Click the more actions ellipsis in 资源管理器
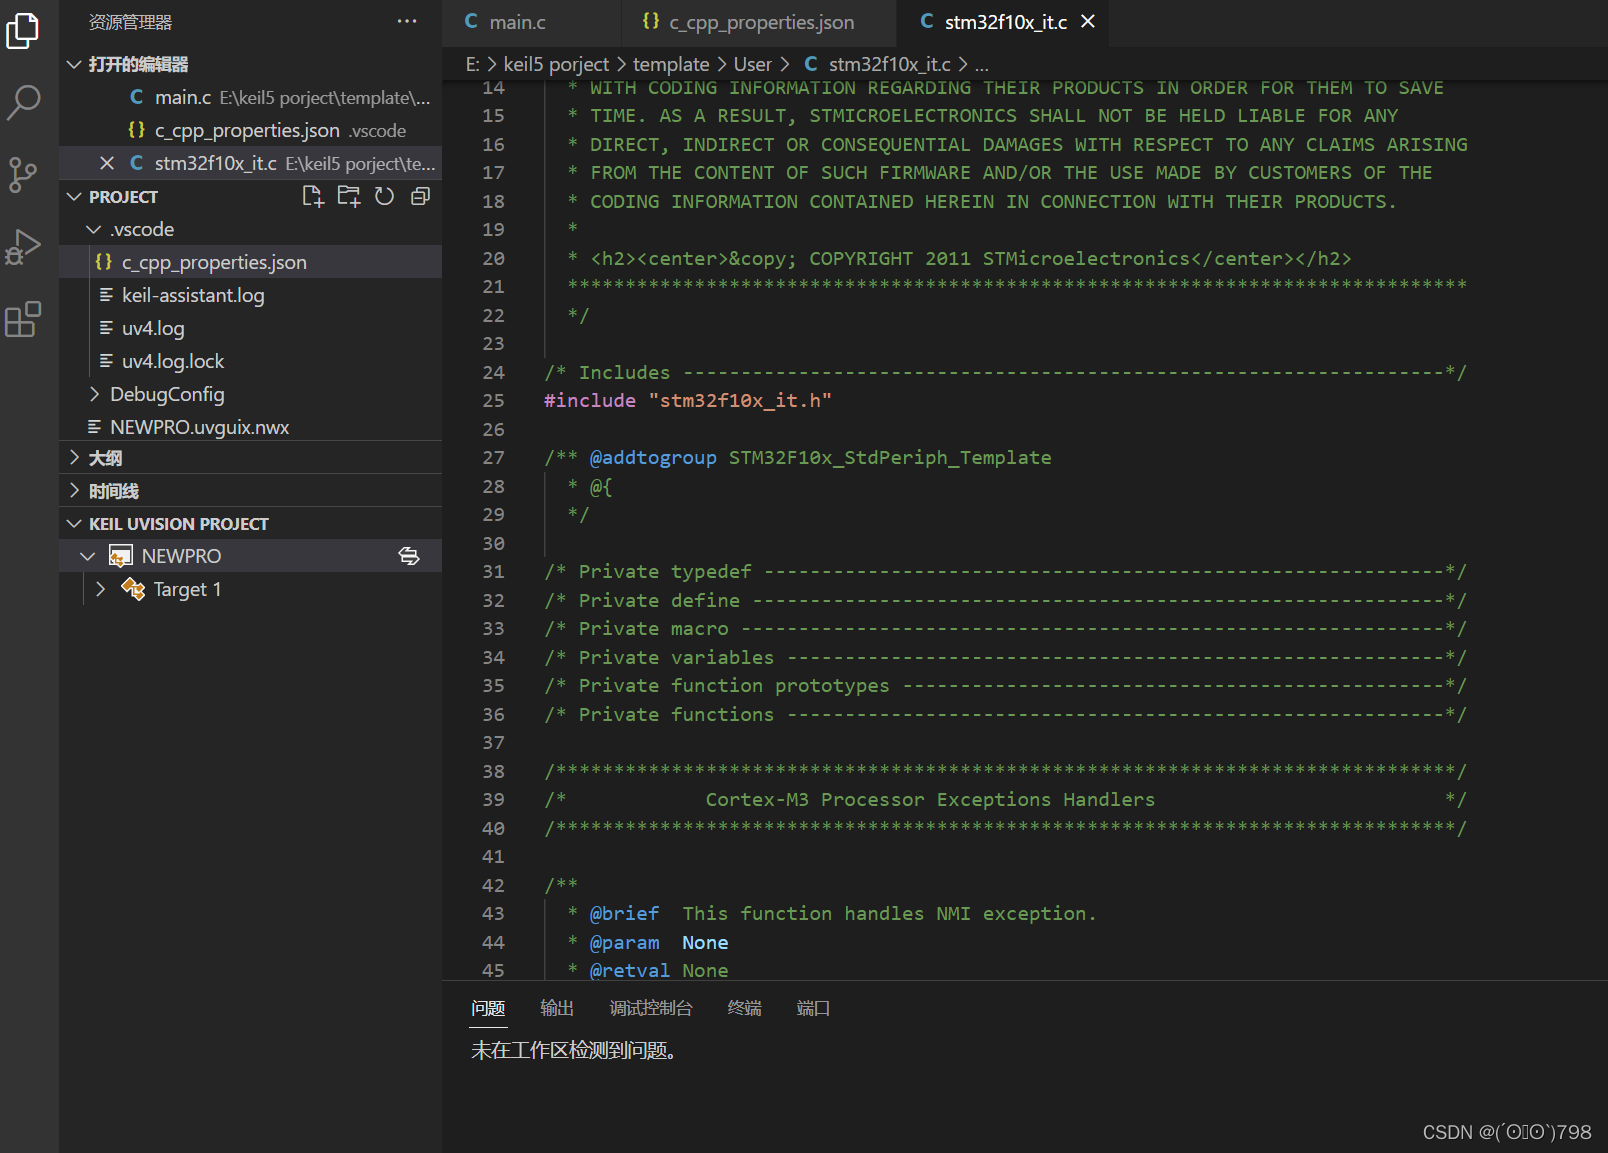Screen dimensions: 1608x1153 (x=407, y=21)
